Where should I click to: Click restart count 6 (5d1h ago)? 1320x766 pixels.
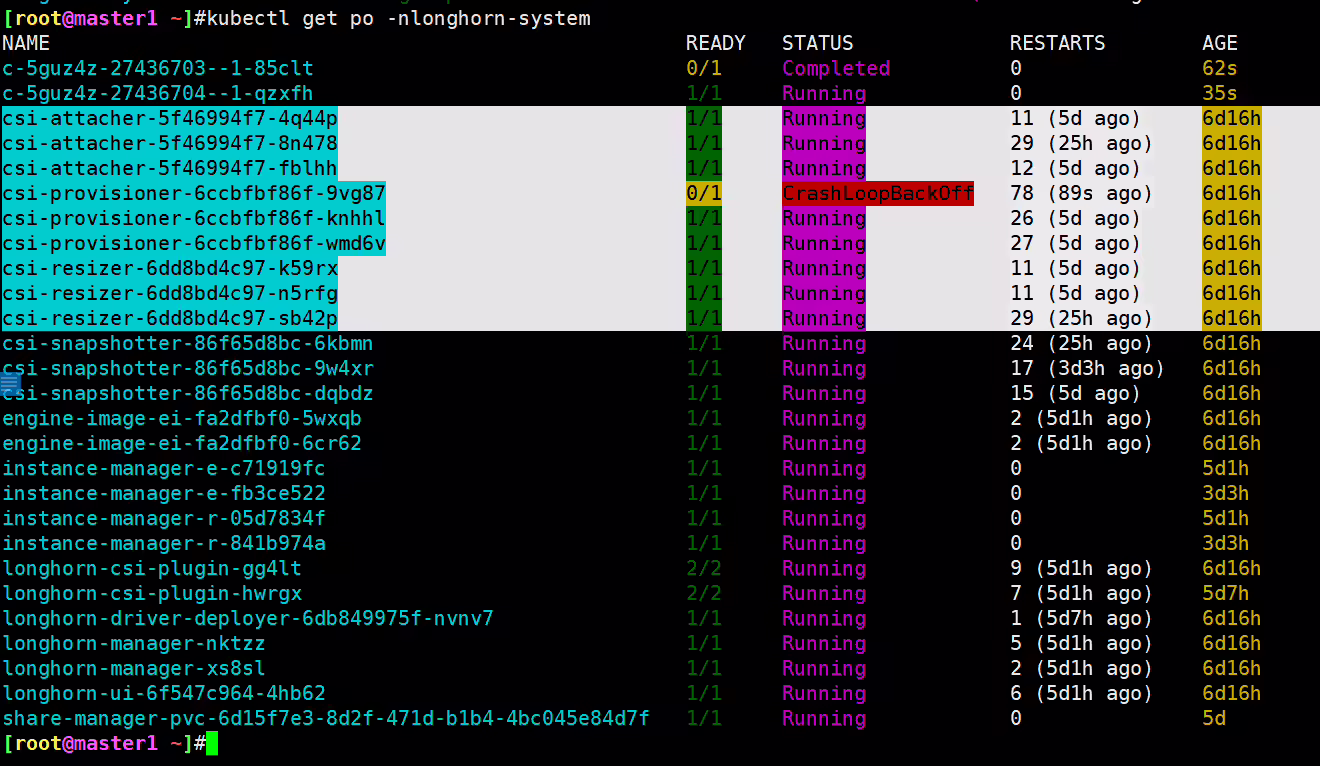tap(1082, 693)
